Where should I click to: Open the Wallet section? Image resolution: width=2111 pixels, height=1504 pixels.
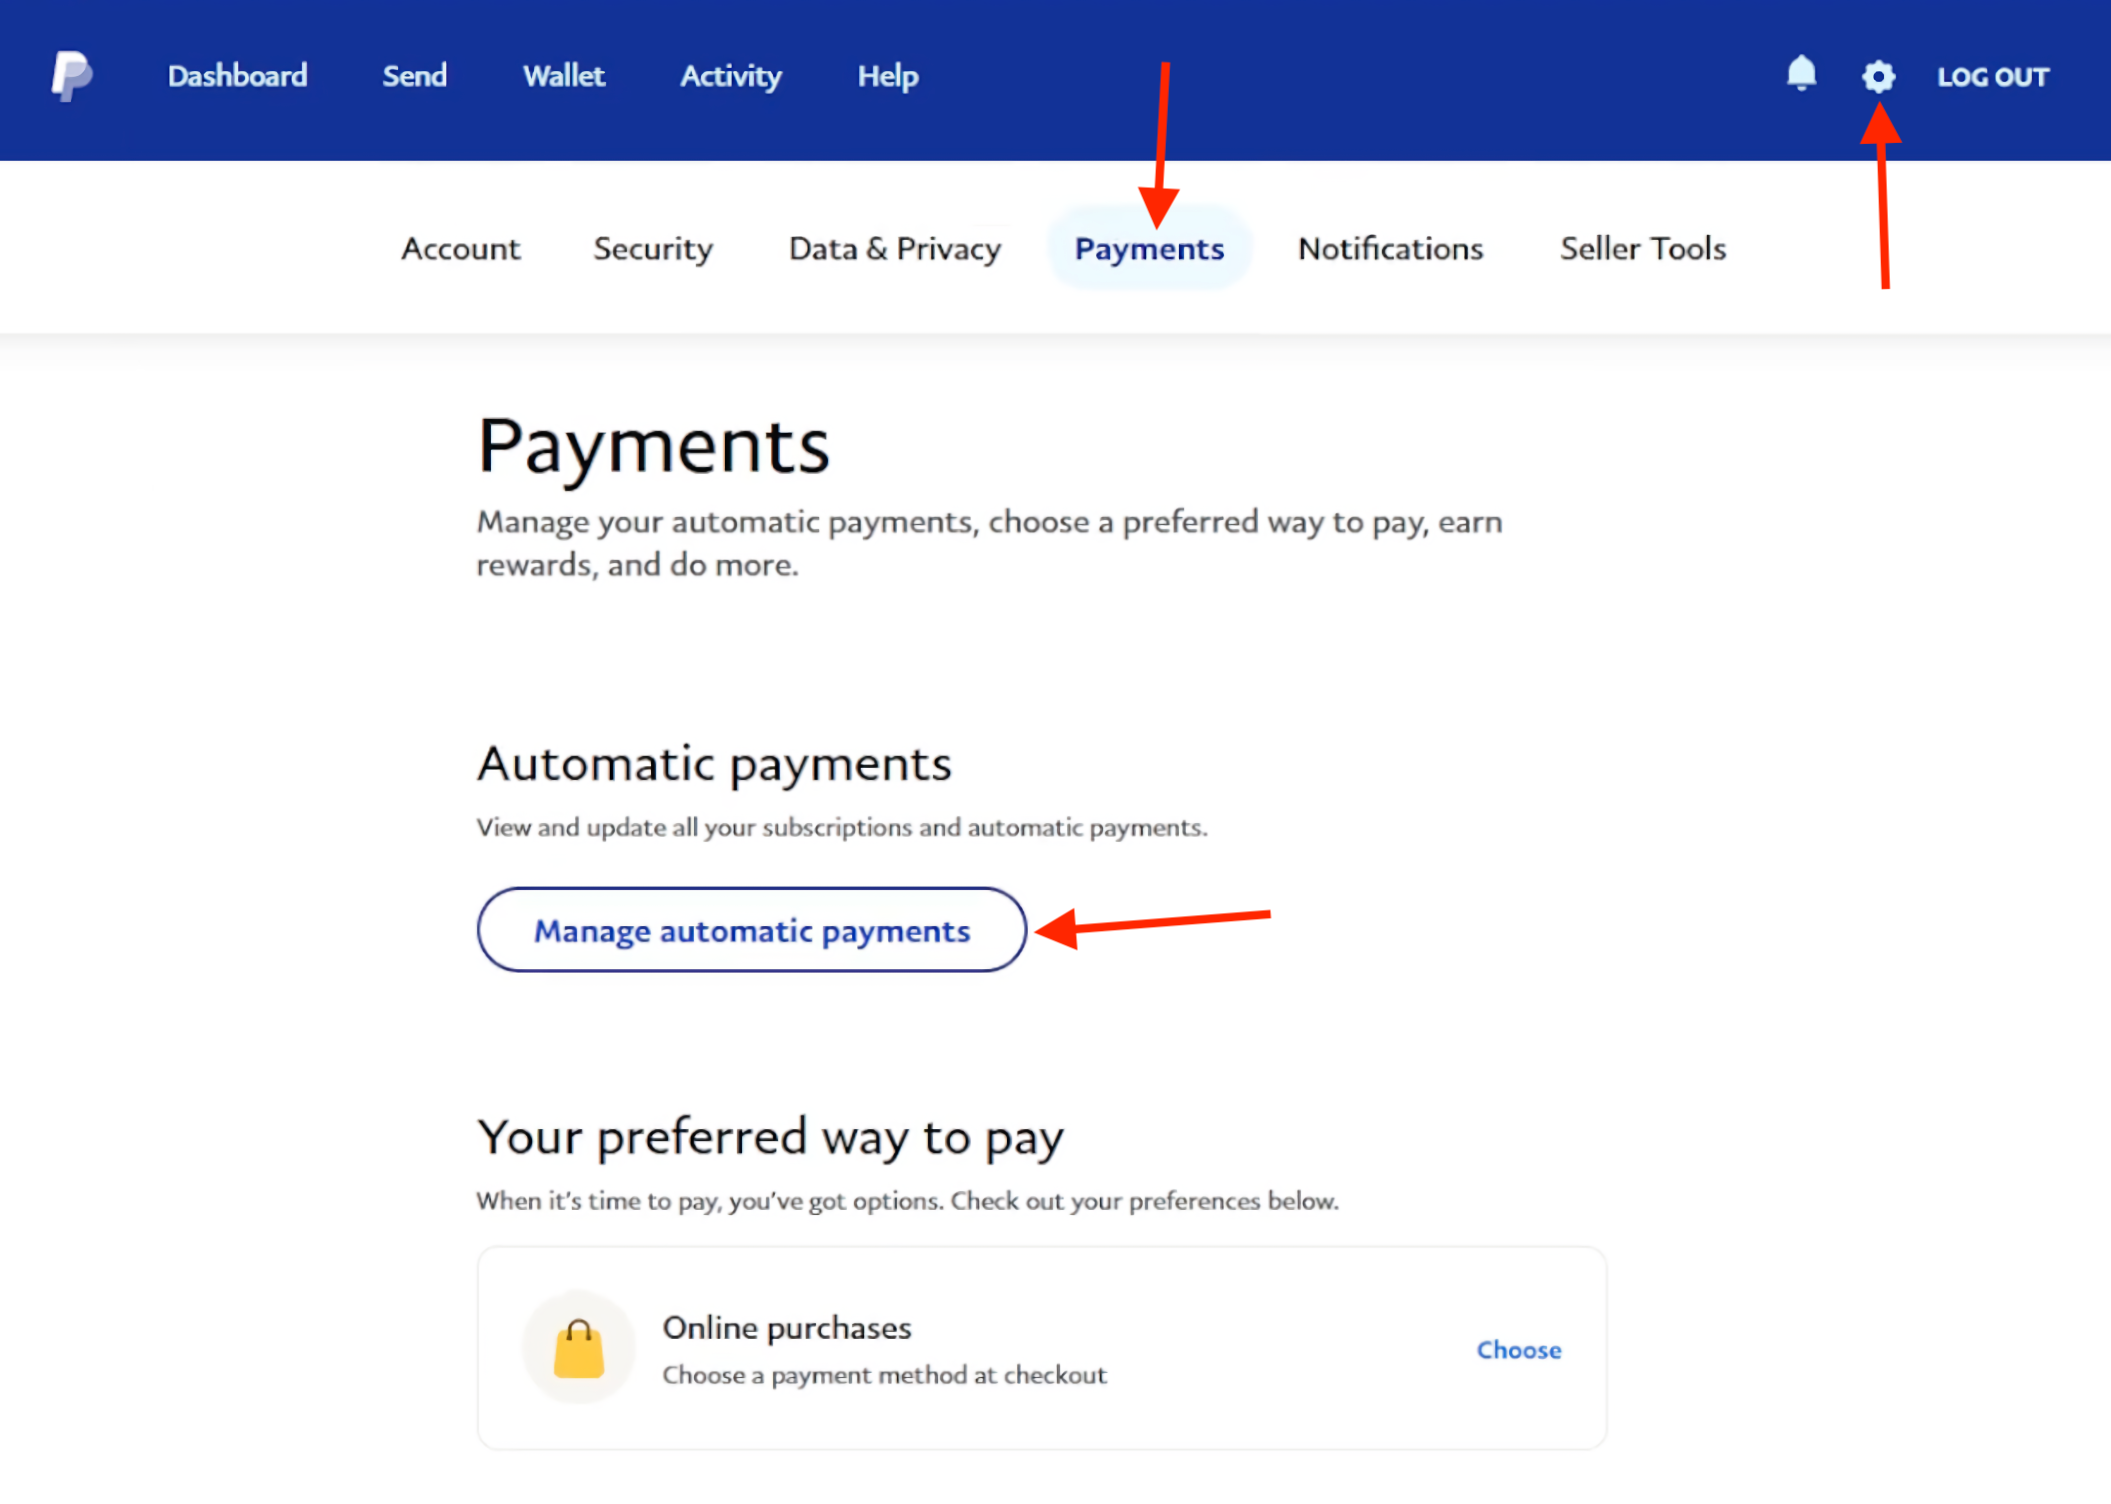[x=563, y=76]
